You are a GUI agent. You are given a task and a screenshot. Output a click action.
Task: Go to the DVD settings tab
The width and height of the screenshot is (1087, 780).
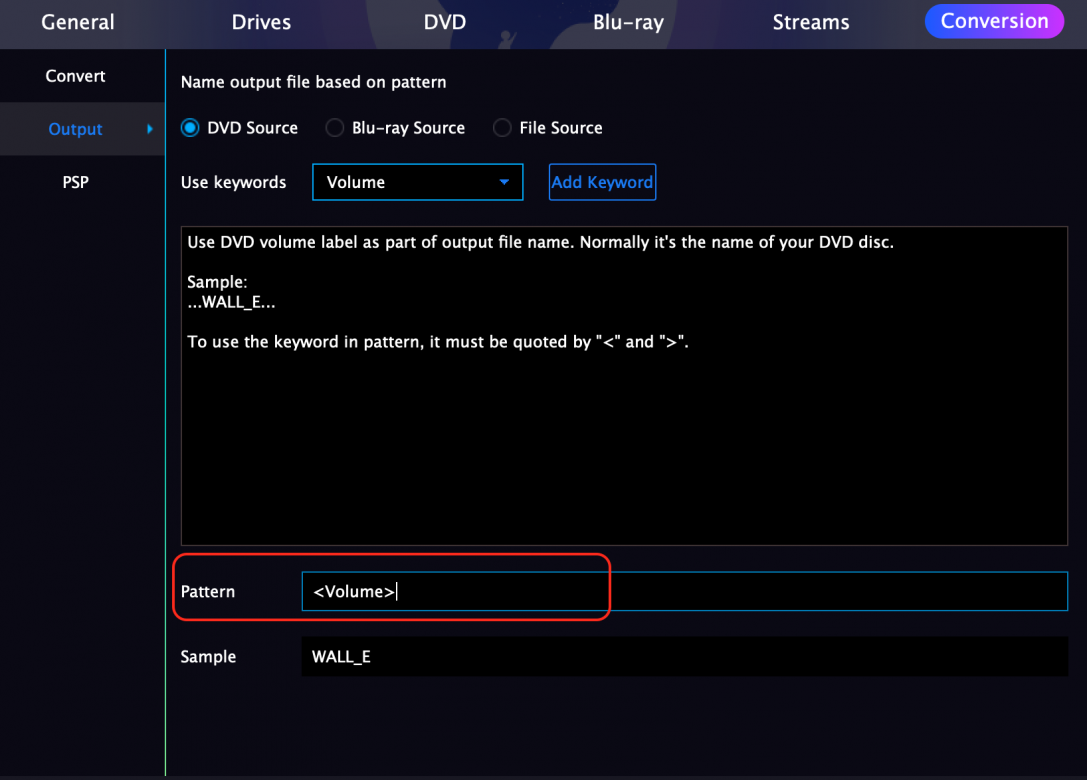pyautogui.click(x=444, y=22)
